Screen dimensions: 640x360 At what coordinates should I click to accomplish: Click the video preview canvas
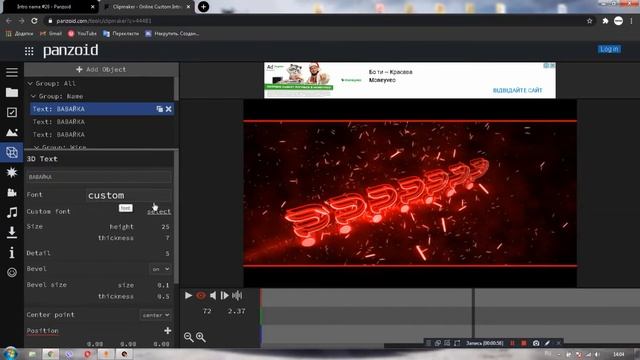[410, 193]
